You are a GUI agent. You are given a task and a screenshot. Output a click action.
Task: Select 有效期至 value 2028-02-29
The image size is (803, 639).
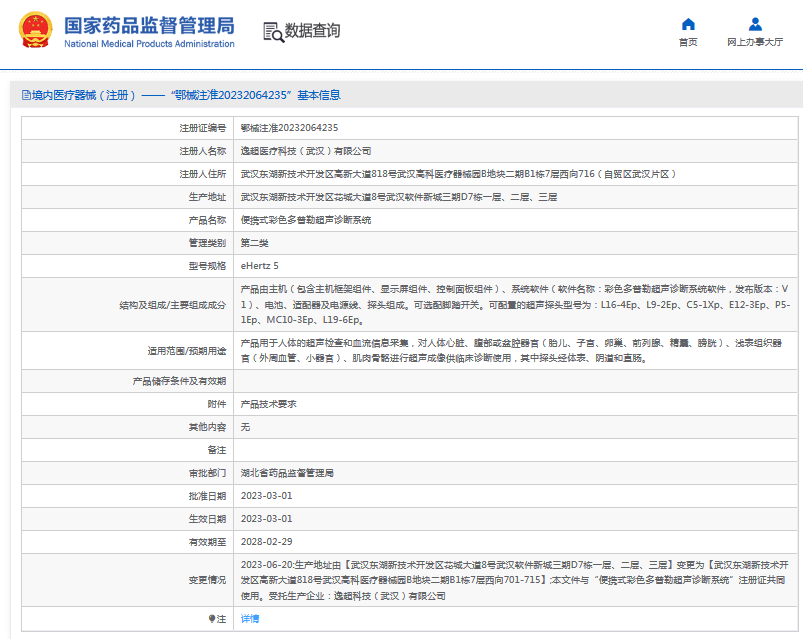(266, 542)
